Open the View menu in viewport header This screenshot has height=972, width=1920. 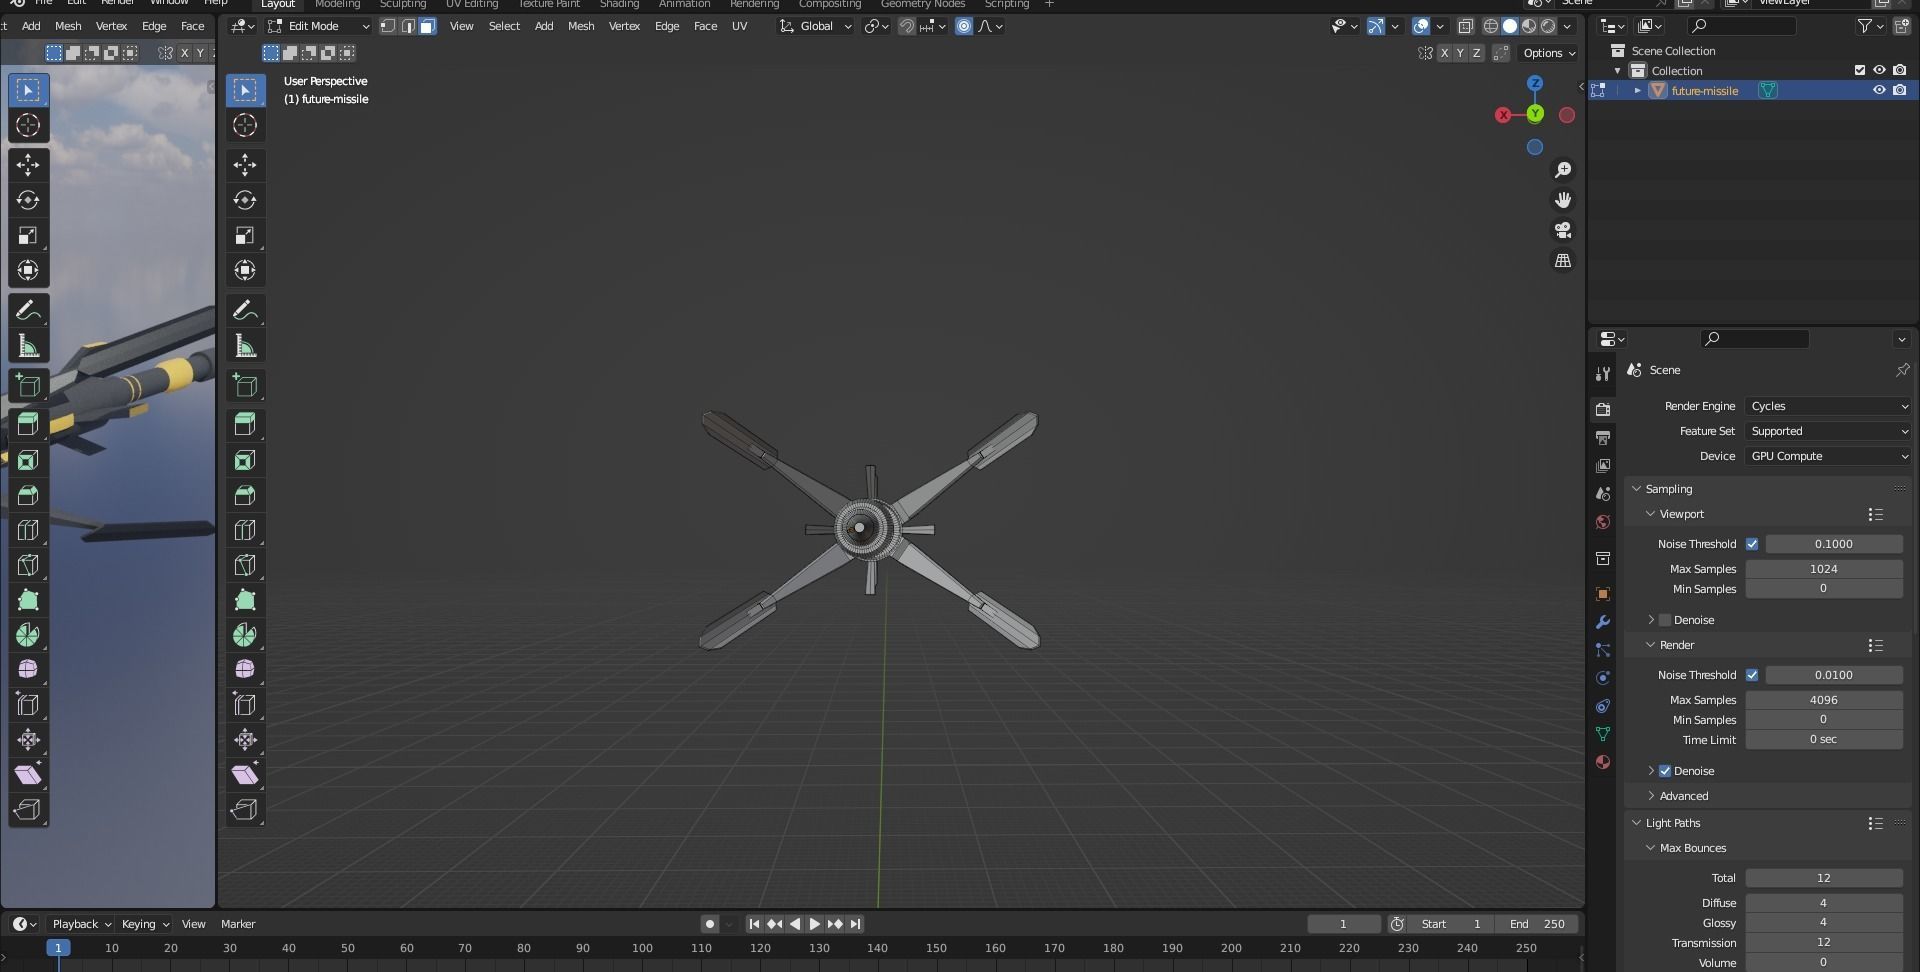tap(461, 26)
